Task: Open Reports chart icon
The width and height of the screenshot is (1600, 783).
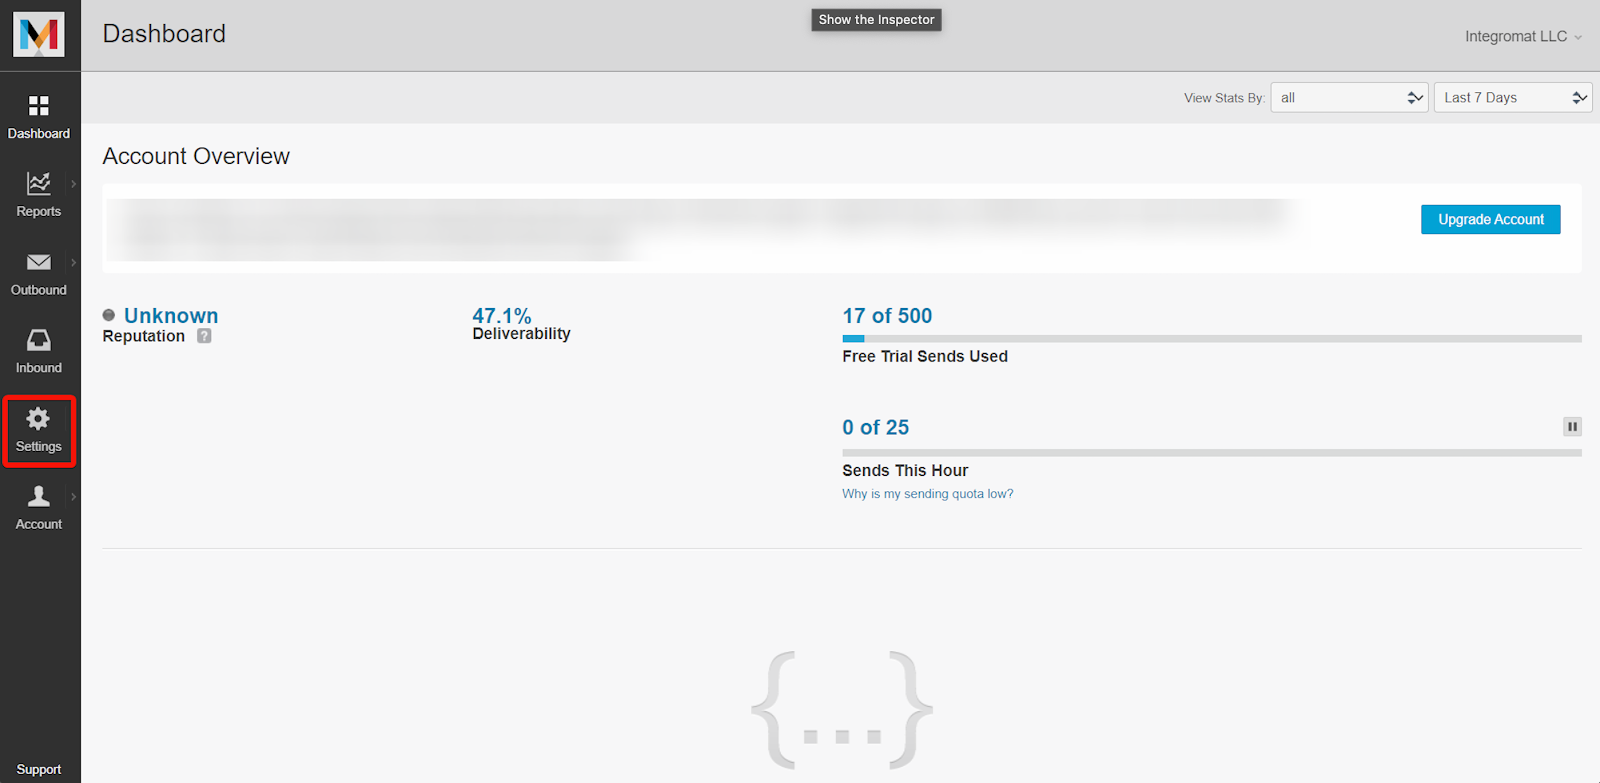Action: (x=39, y=183)
